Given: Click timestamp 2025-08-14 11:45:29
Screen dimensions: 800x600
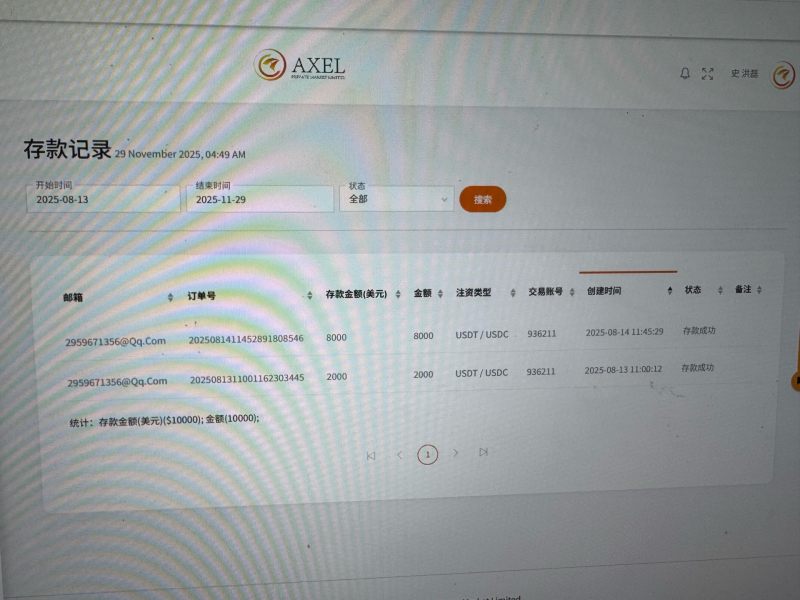Looking at the screenshot, I should click(x=624, y=332).
